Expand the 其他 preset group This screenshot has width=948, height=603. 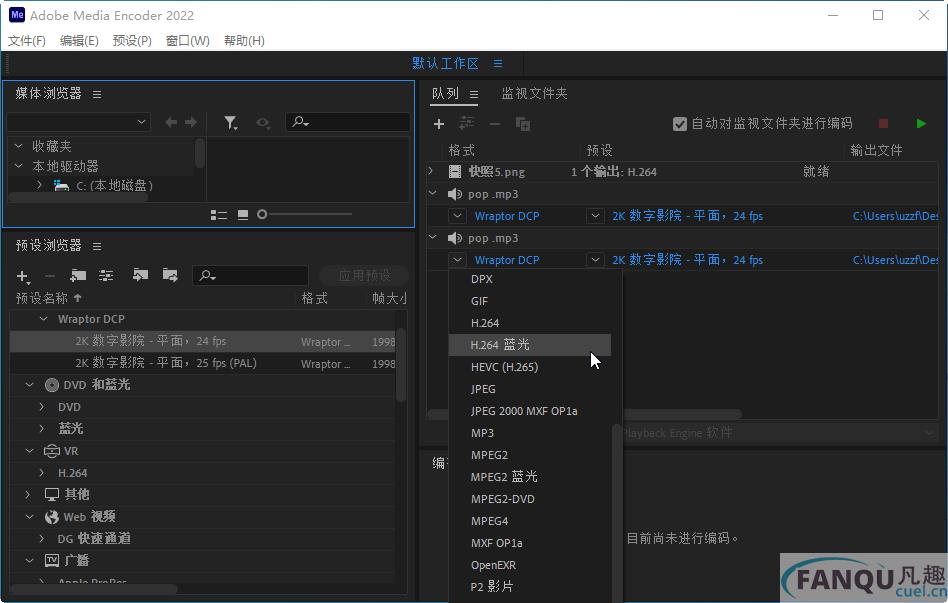tap(28, 495)
